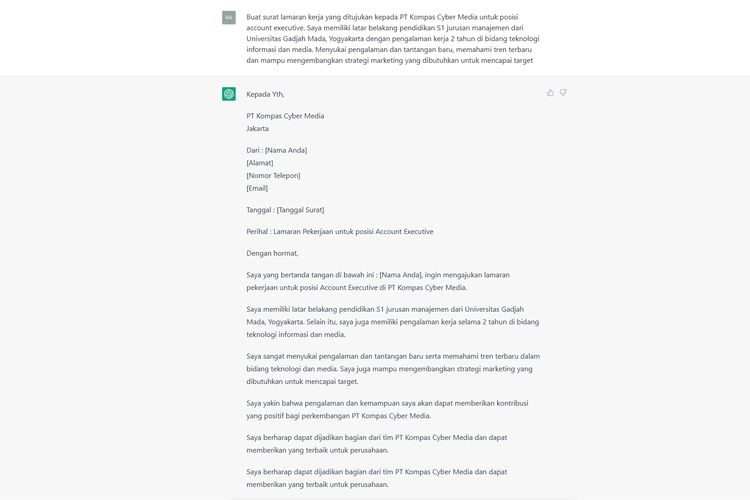This screenshot has height=500, width=750.
Task: Click the 'Jakarta' address line
Action: pyautogui.click(x=258, y=128)
